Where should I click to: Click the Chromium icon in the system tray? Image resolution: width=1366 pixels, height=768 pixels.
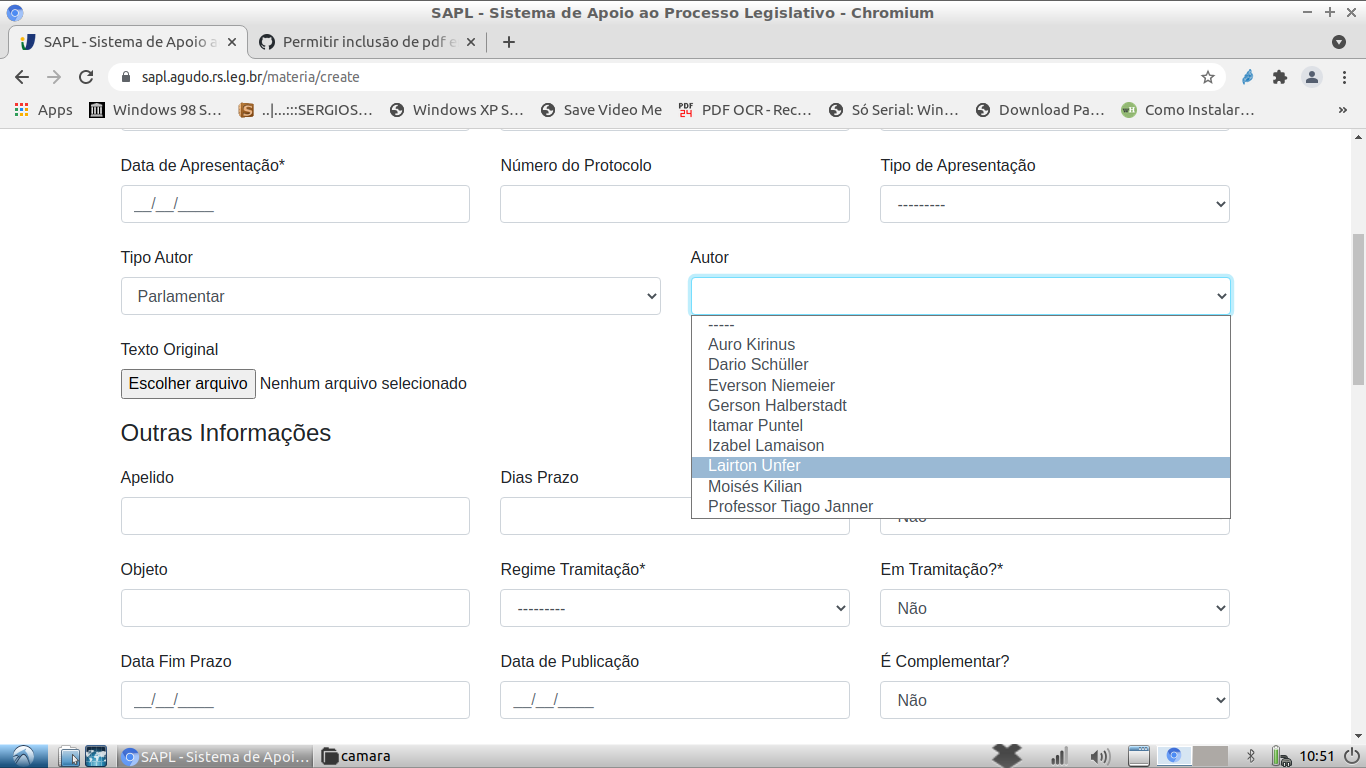pyautogui.click(x=1174, y=756)
